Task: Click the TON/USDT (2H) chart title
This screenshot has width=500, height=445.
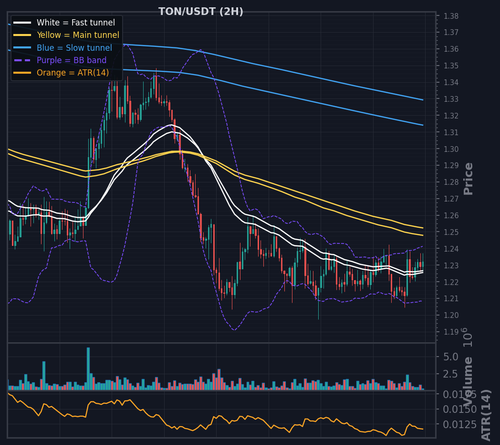Action: tap(201, 11)
